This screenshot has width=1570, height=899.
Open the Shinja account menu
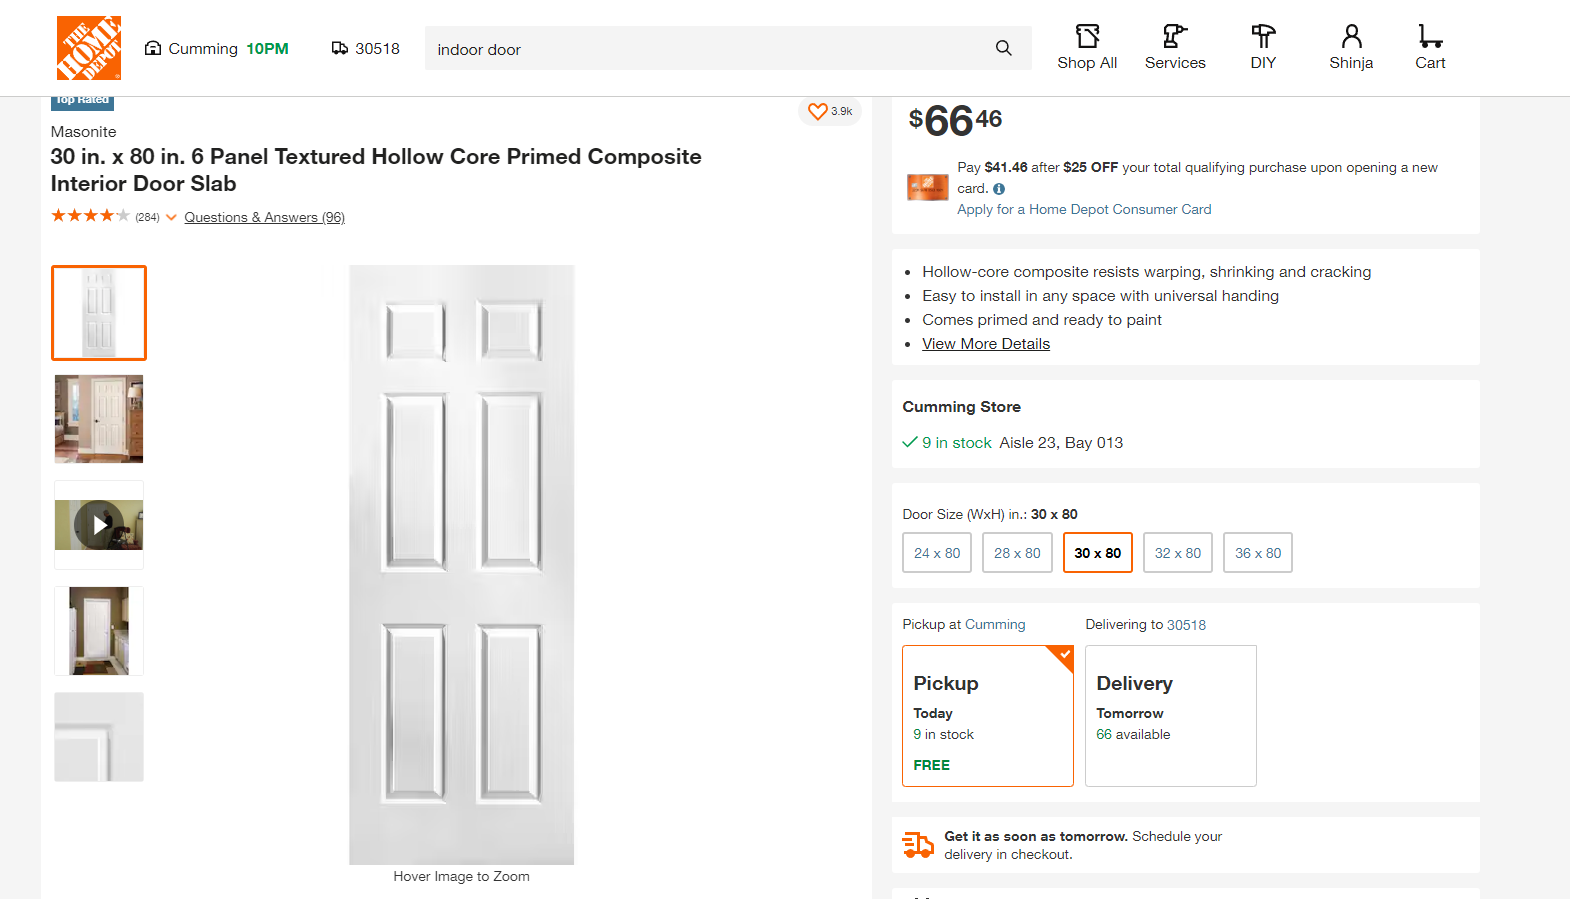pos(1351,48)
